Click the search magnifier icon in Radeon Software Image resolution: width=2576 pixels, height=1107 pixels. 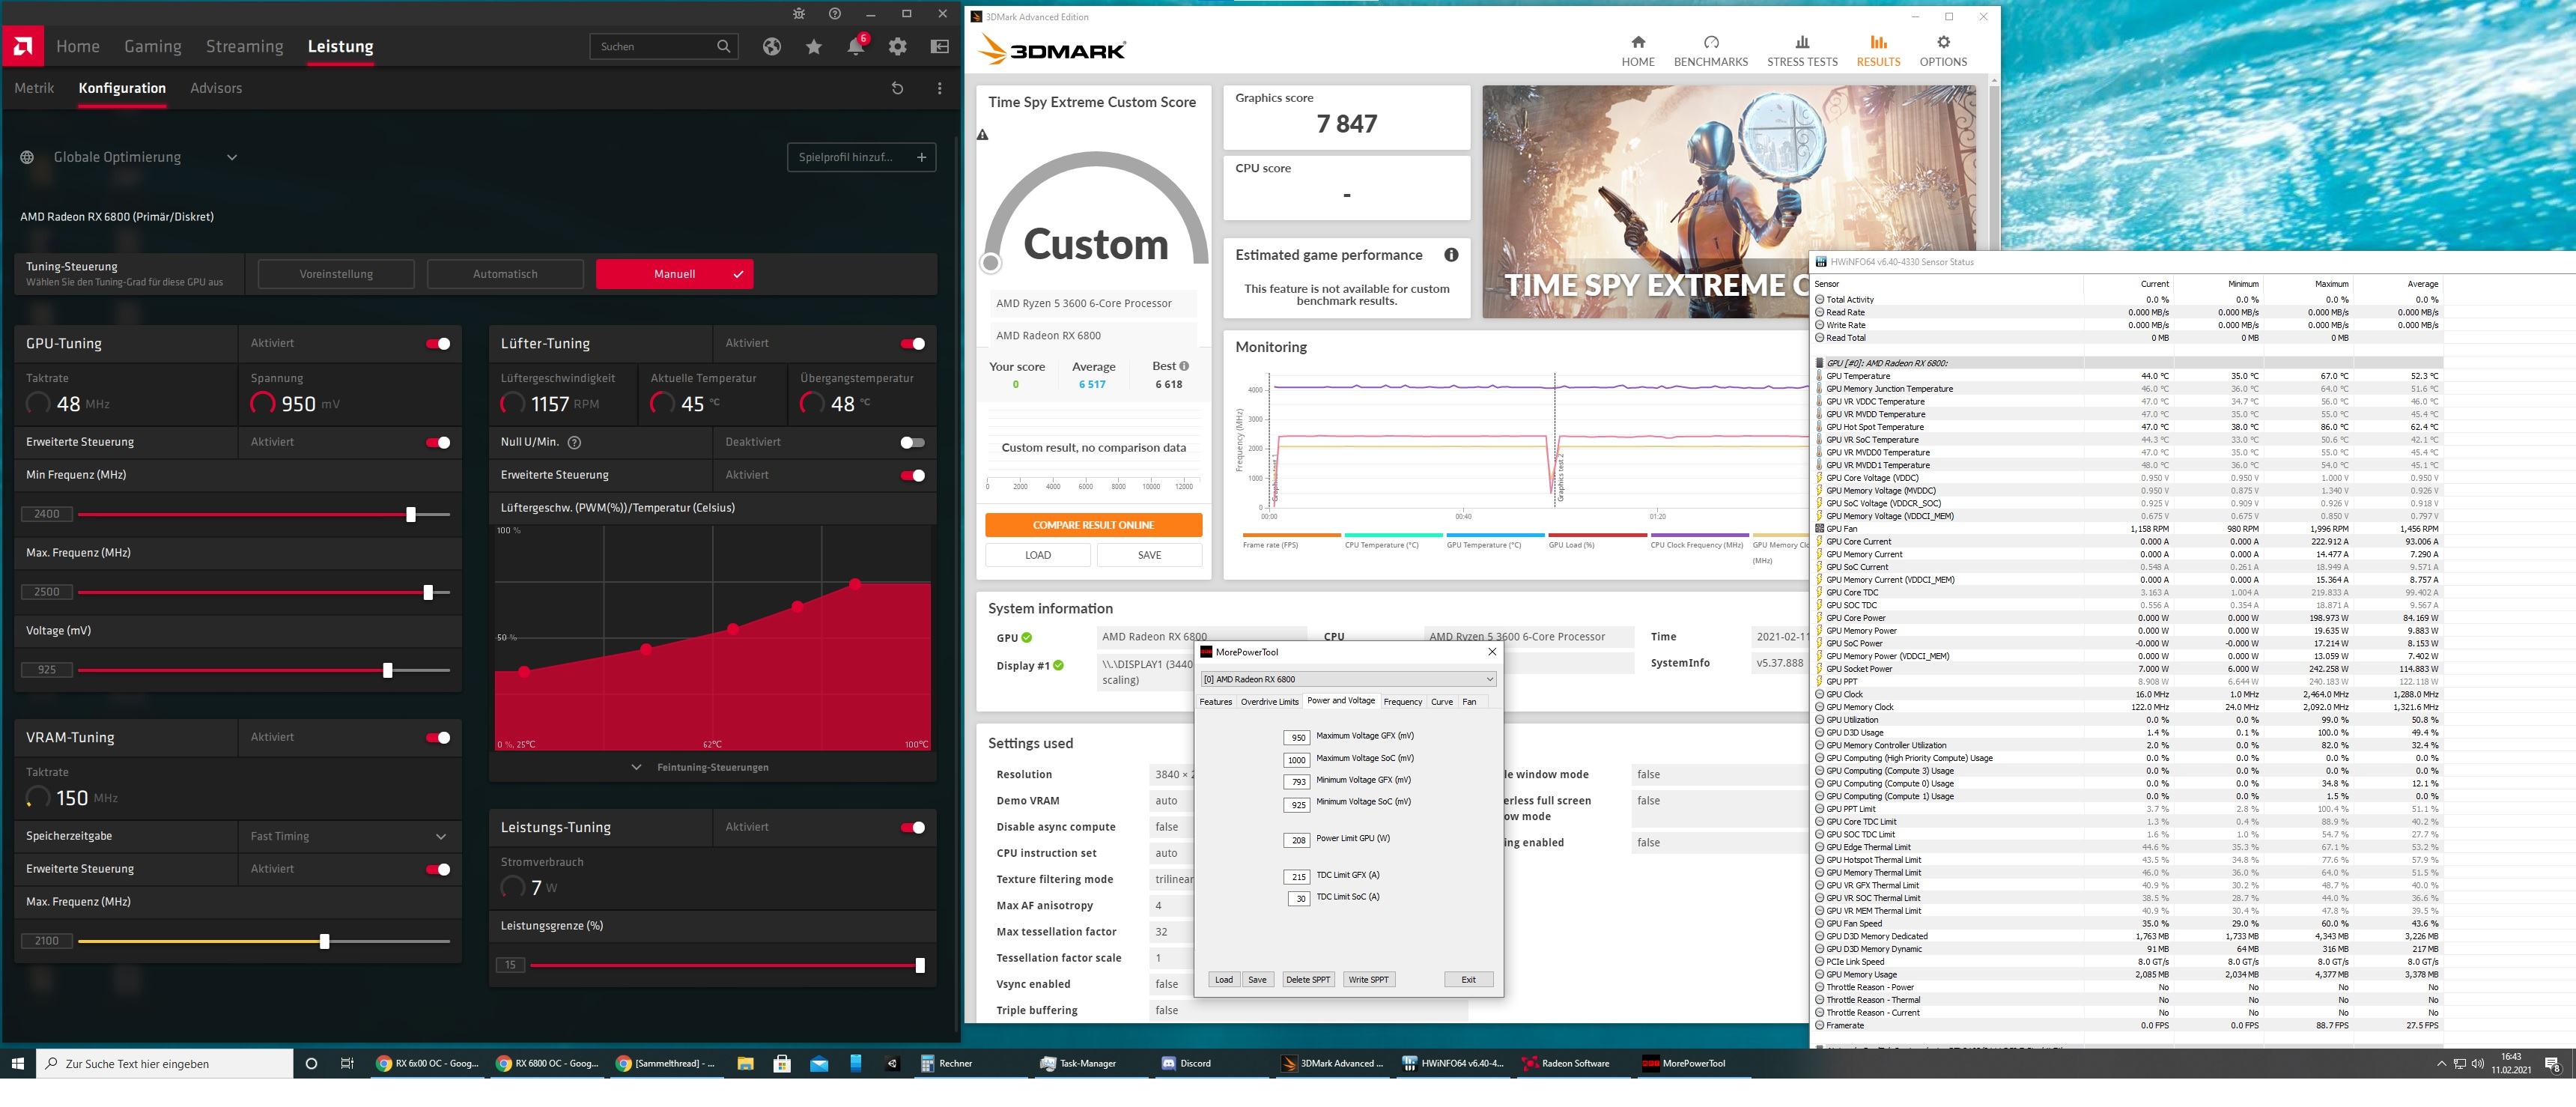723,46
